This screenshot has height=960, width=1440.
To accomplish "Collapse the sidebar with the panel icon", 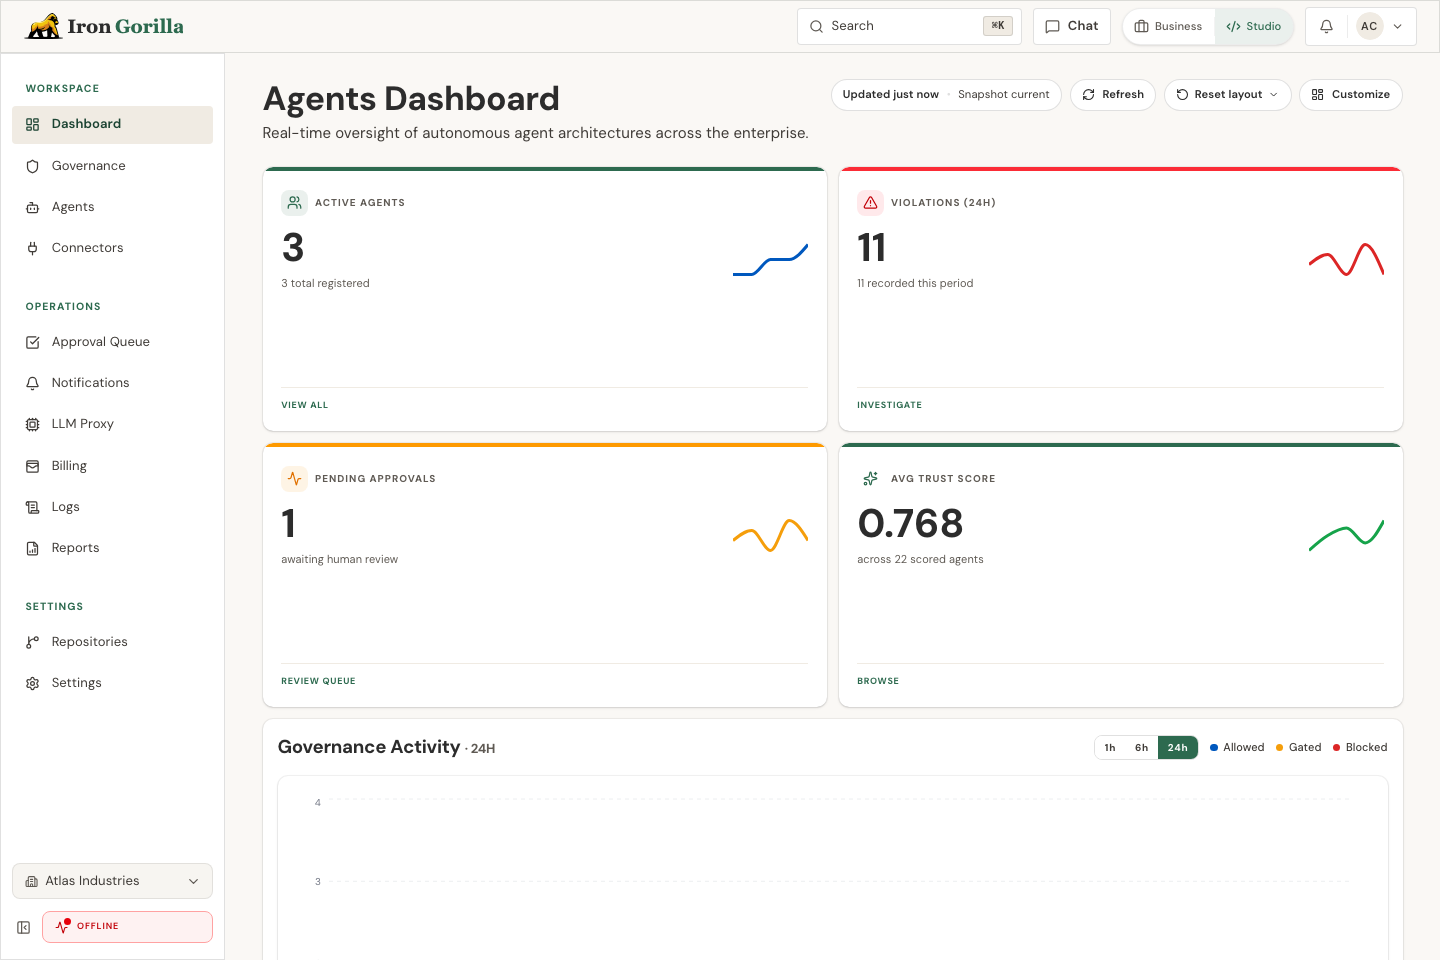I will point(23,927).
